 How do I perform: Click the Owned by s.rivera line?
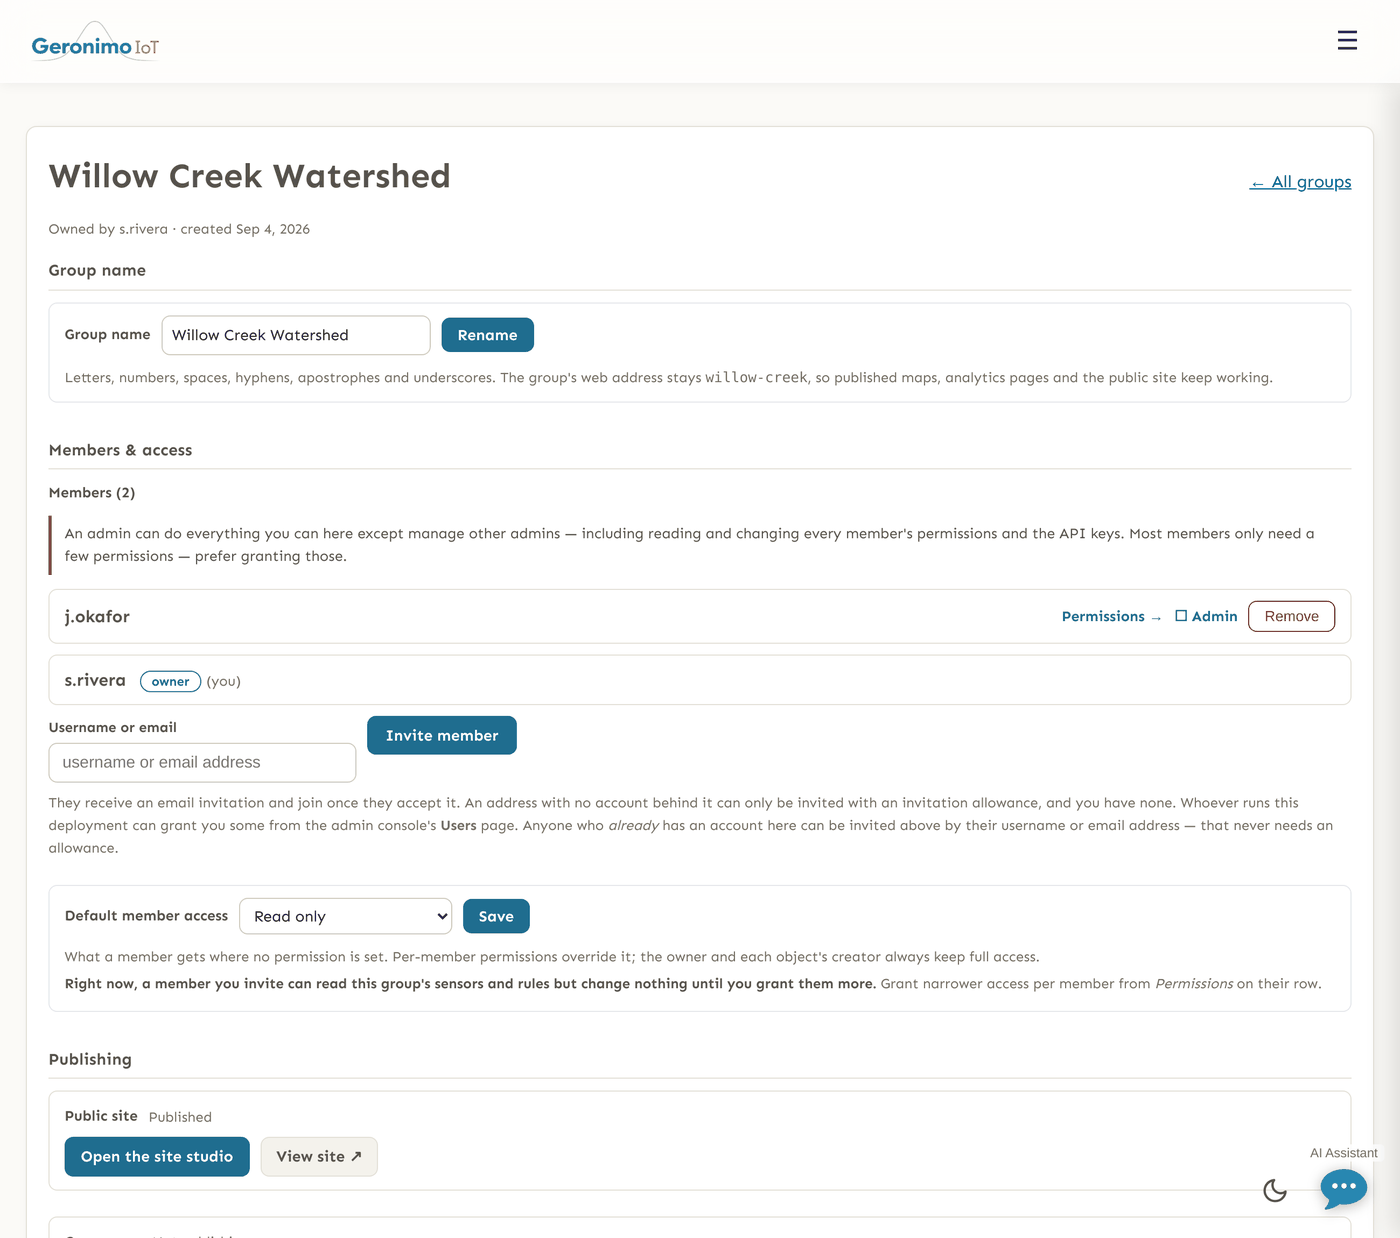(179, 229)
